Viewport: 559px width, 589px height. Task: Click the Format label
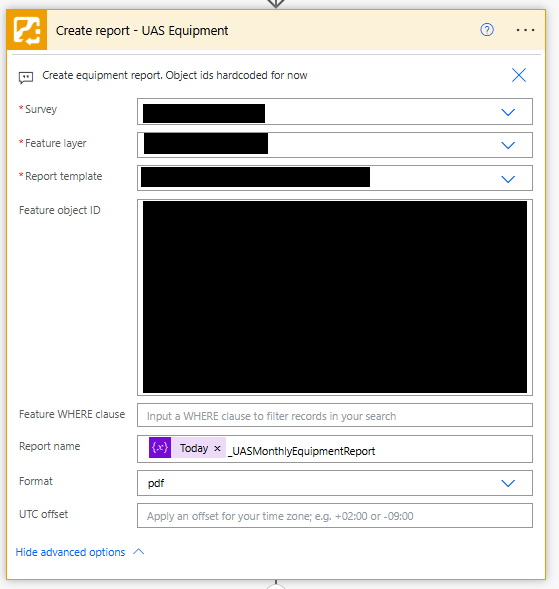point(36,481)
